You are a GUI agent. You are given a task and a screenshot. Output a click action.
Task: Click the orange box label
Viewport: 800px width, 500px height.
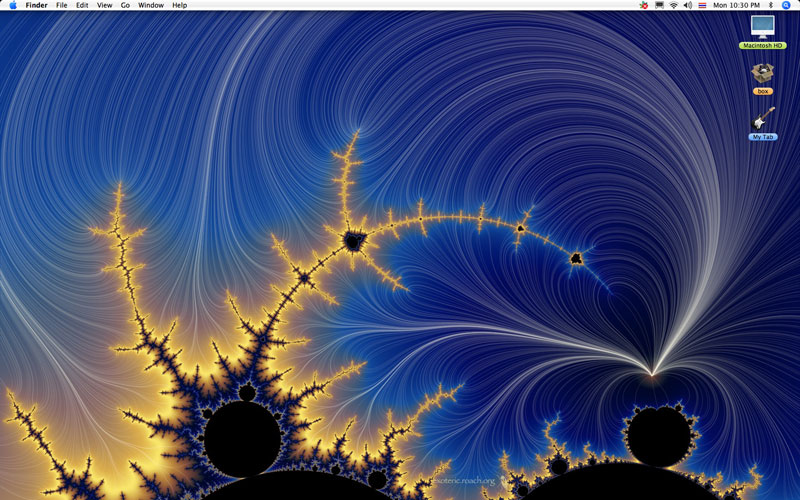(x=763, y=91)
